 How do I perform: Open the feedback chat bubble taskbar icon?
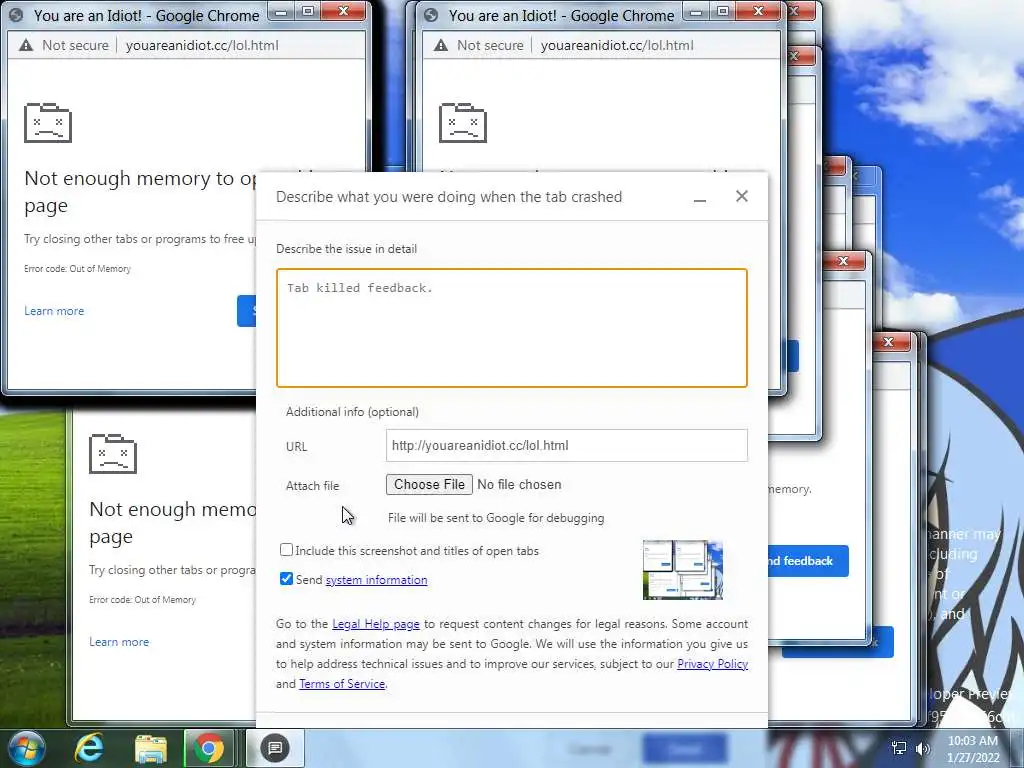tap(275, 748)
